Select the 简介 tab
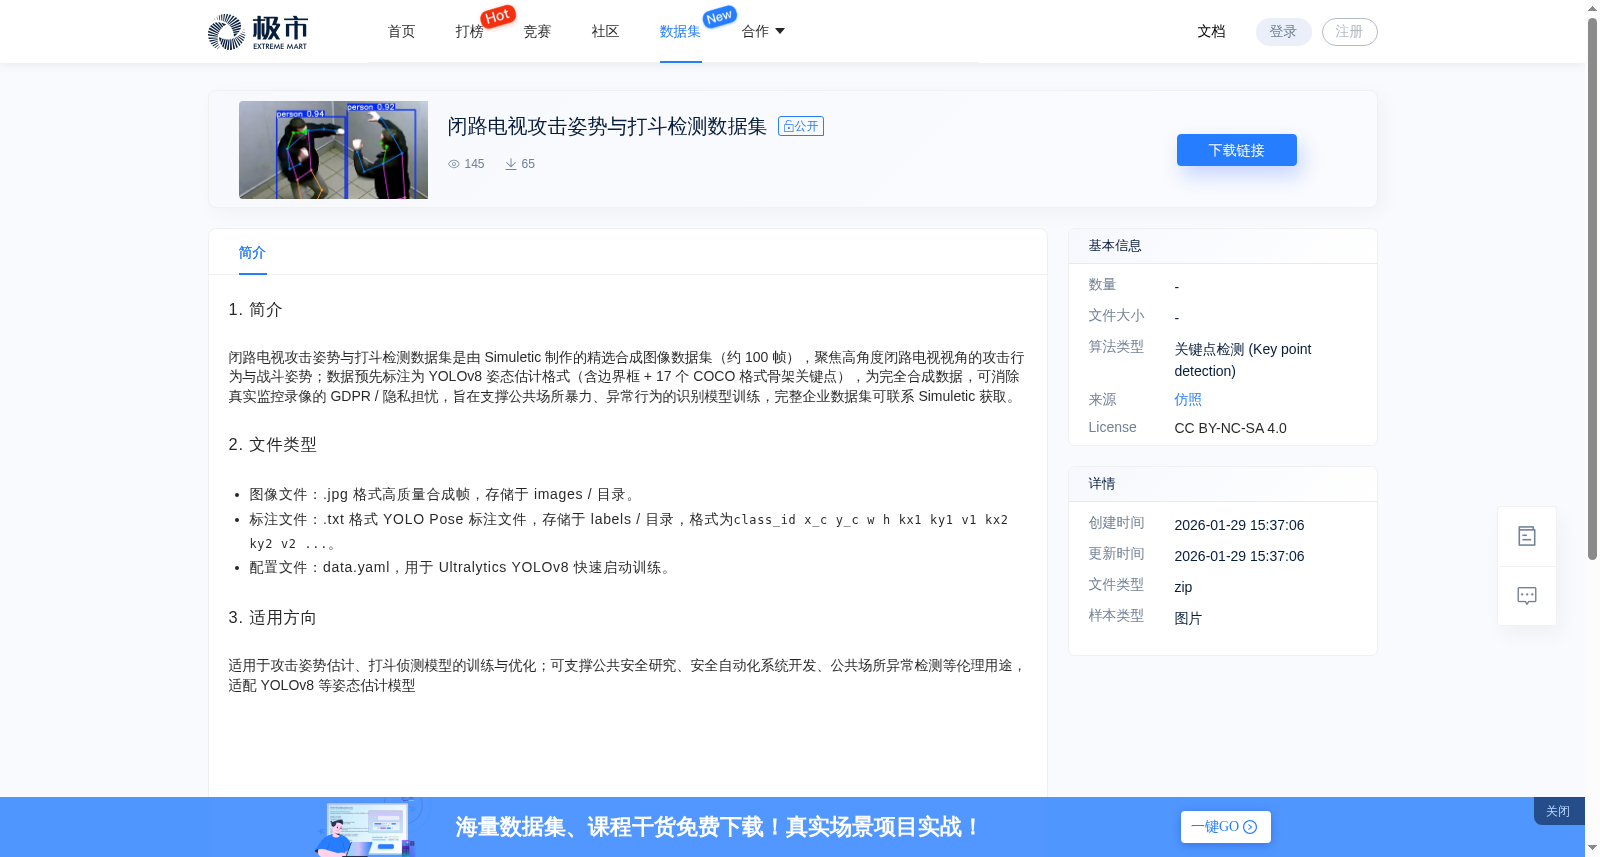Image resolution: width=1600 pixels, height=857 pixels. pyautogui.click(x=252, y=253)
